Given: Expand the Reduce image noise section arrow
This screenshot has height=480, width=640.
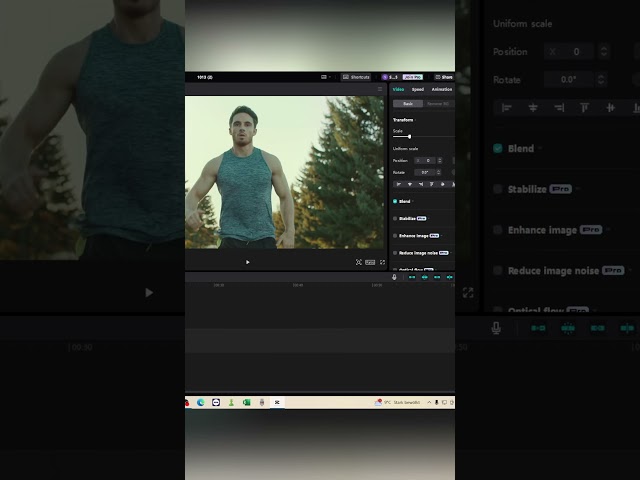Looking at the screenshot, I should [451, 253].
